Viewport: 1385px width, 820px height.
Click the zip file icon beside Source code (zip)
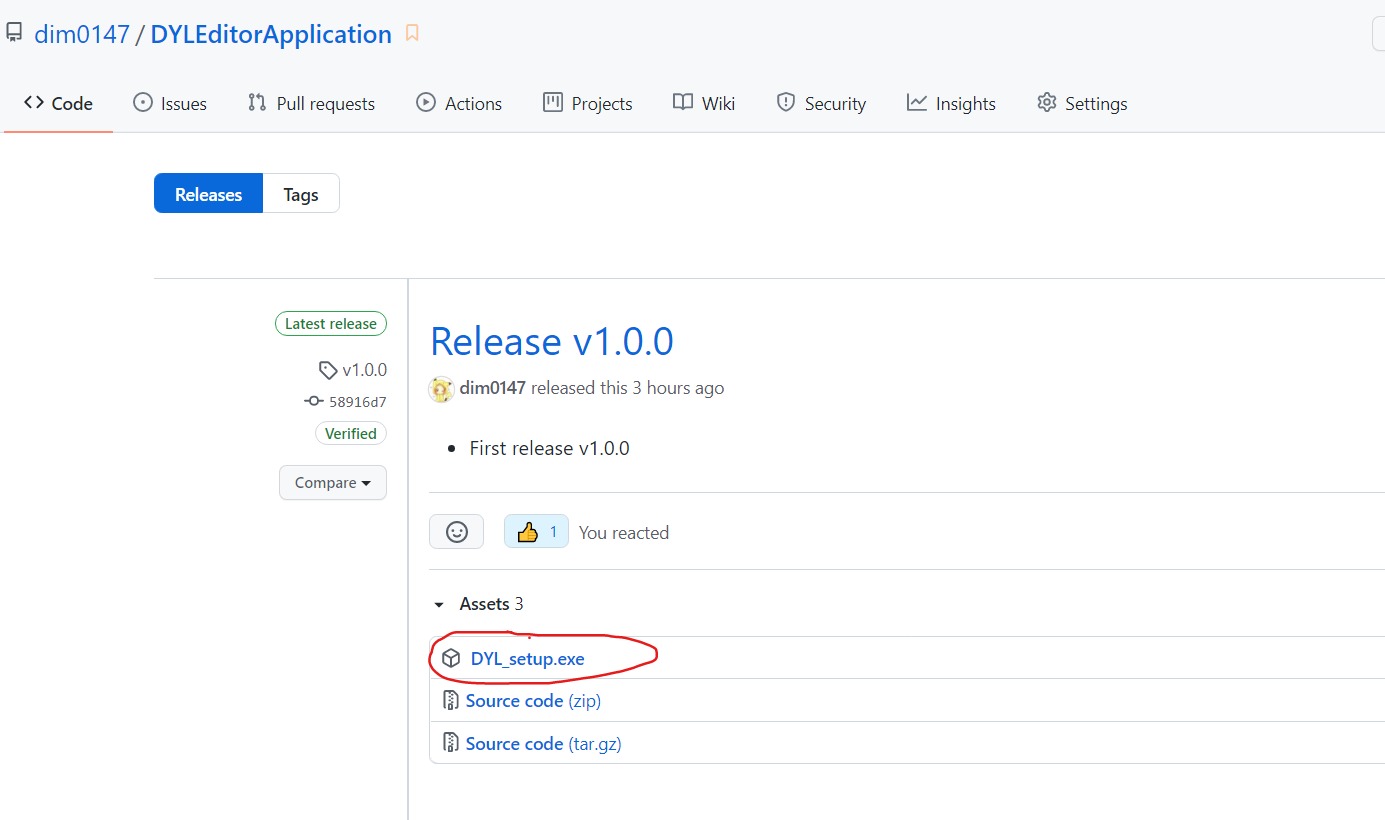[x=451, y=701]
